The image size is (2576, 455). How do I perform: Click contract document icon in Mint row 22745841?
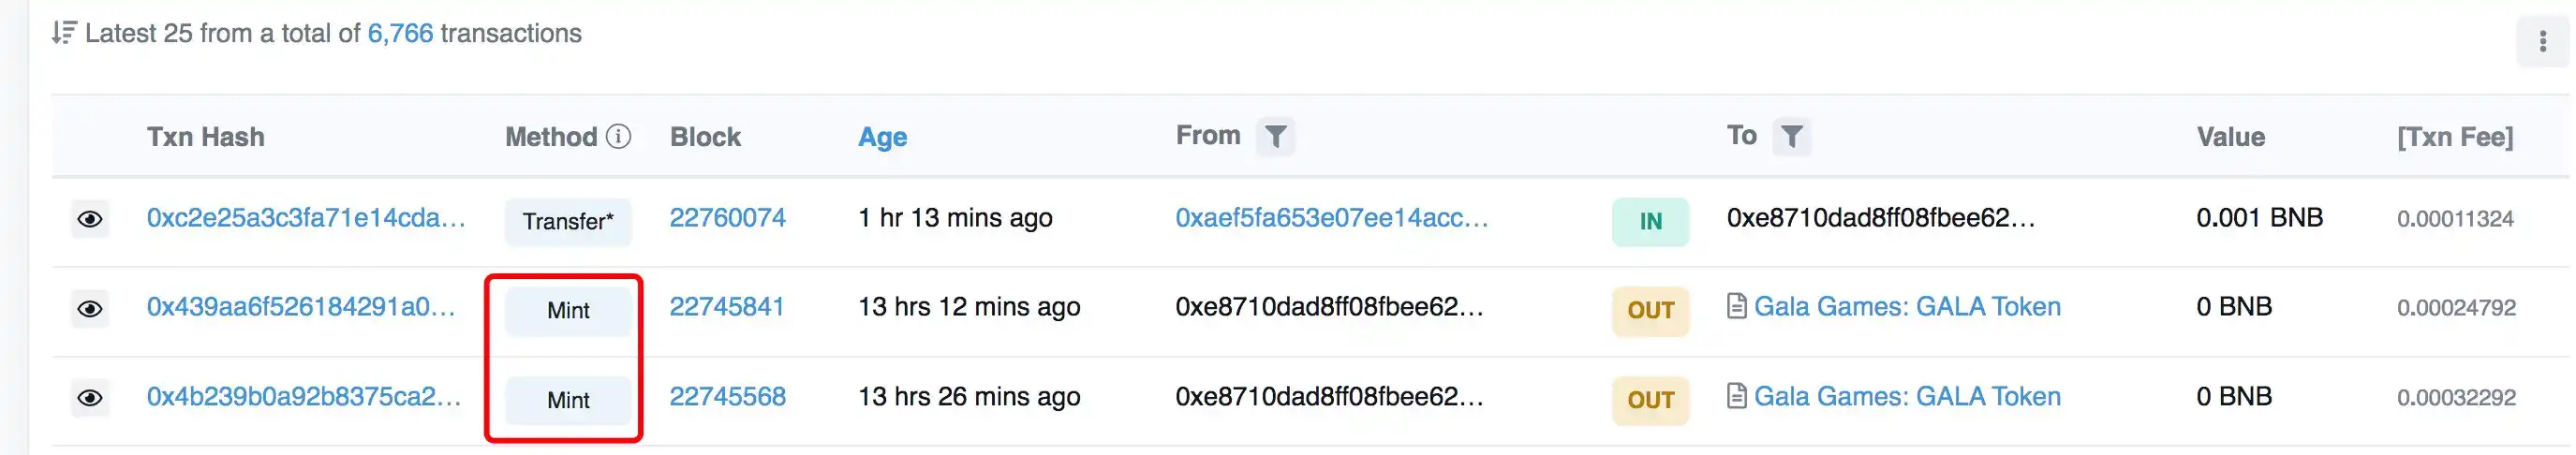point(1737,306)
